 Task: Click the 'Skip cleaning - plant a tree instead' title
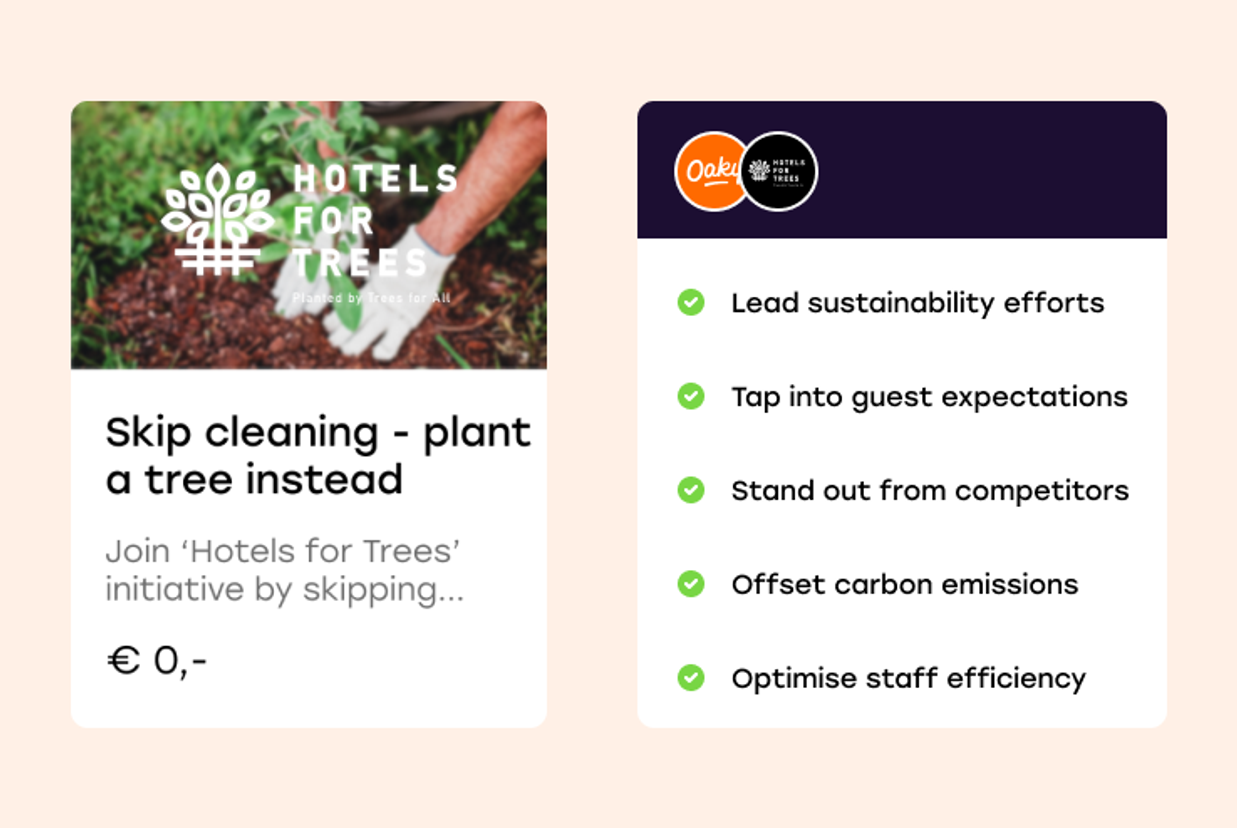click(318, 455)
